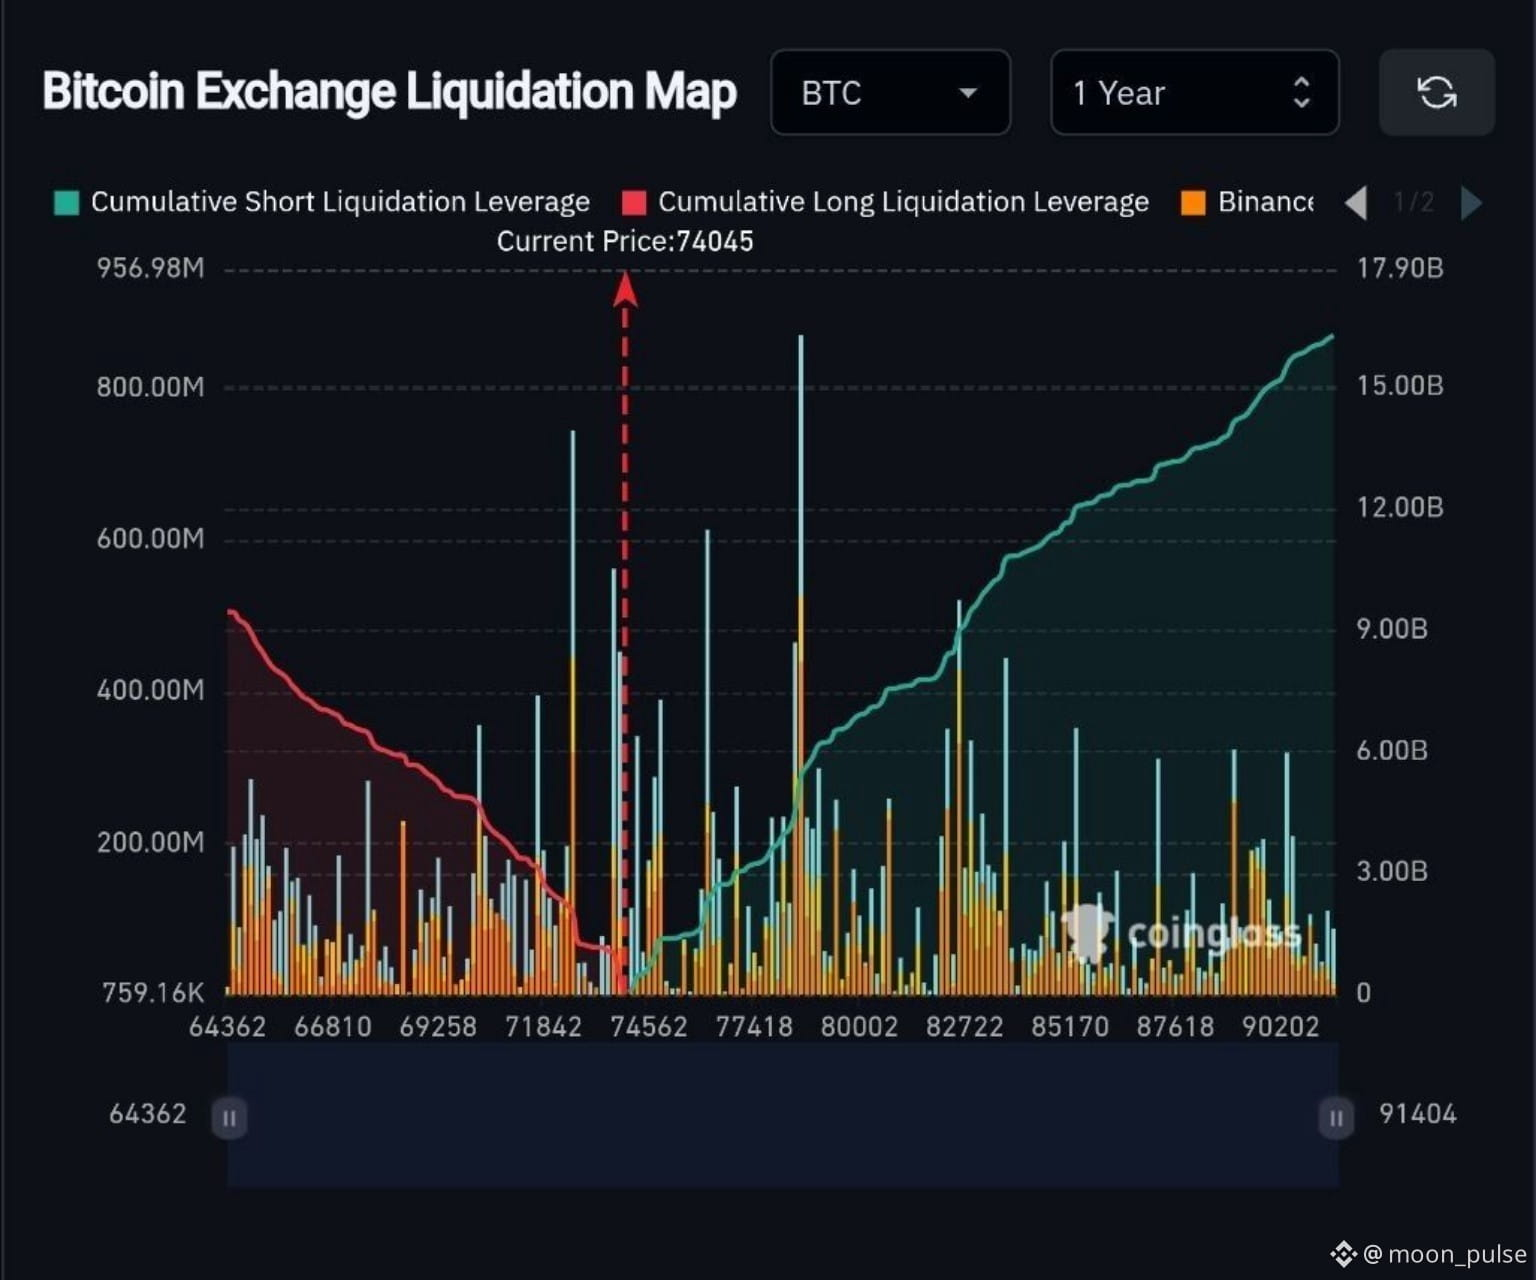Click the 6.00B right axis label

pyautogui.click(x=1392, y=751)
